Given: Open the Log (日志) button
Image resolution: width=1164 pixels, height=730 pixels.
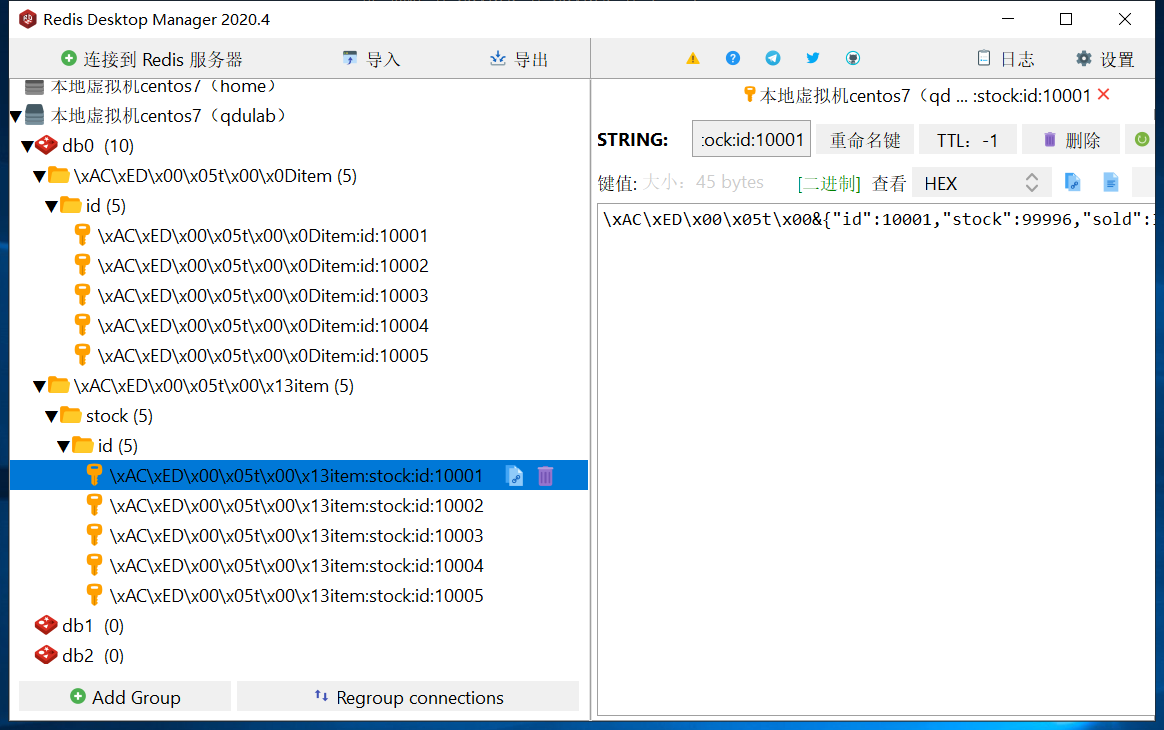Looking at the screenshot, I should coord(1006,59).
